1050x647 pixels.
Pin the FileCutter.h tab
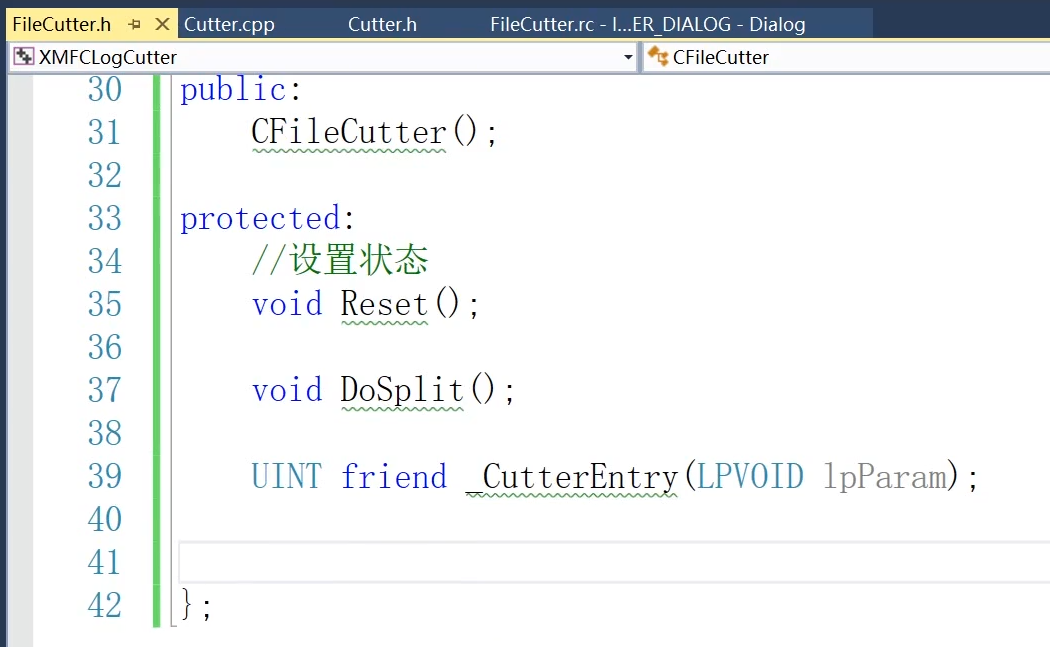pos(135,25)
